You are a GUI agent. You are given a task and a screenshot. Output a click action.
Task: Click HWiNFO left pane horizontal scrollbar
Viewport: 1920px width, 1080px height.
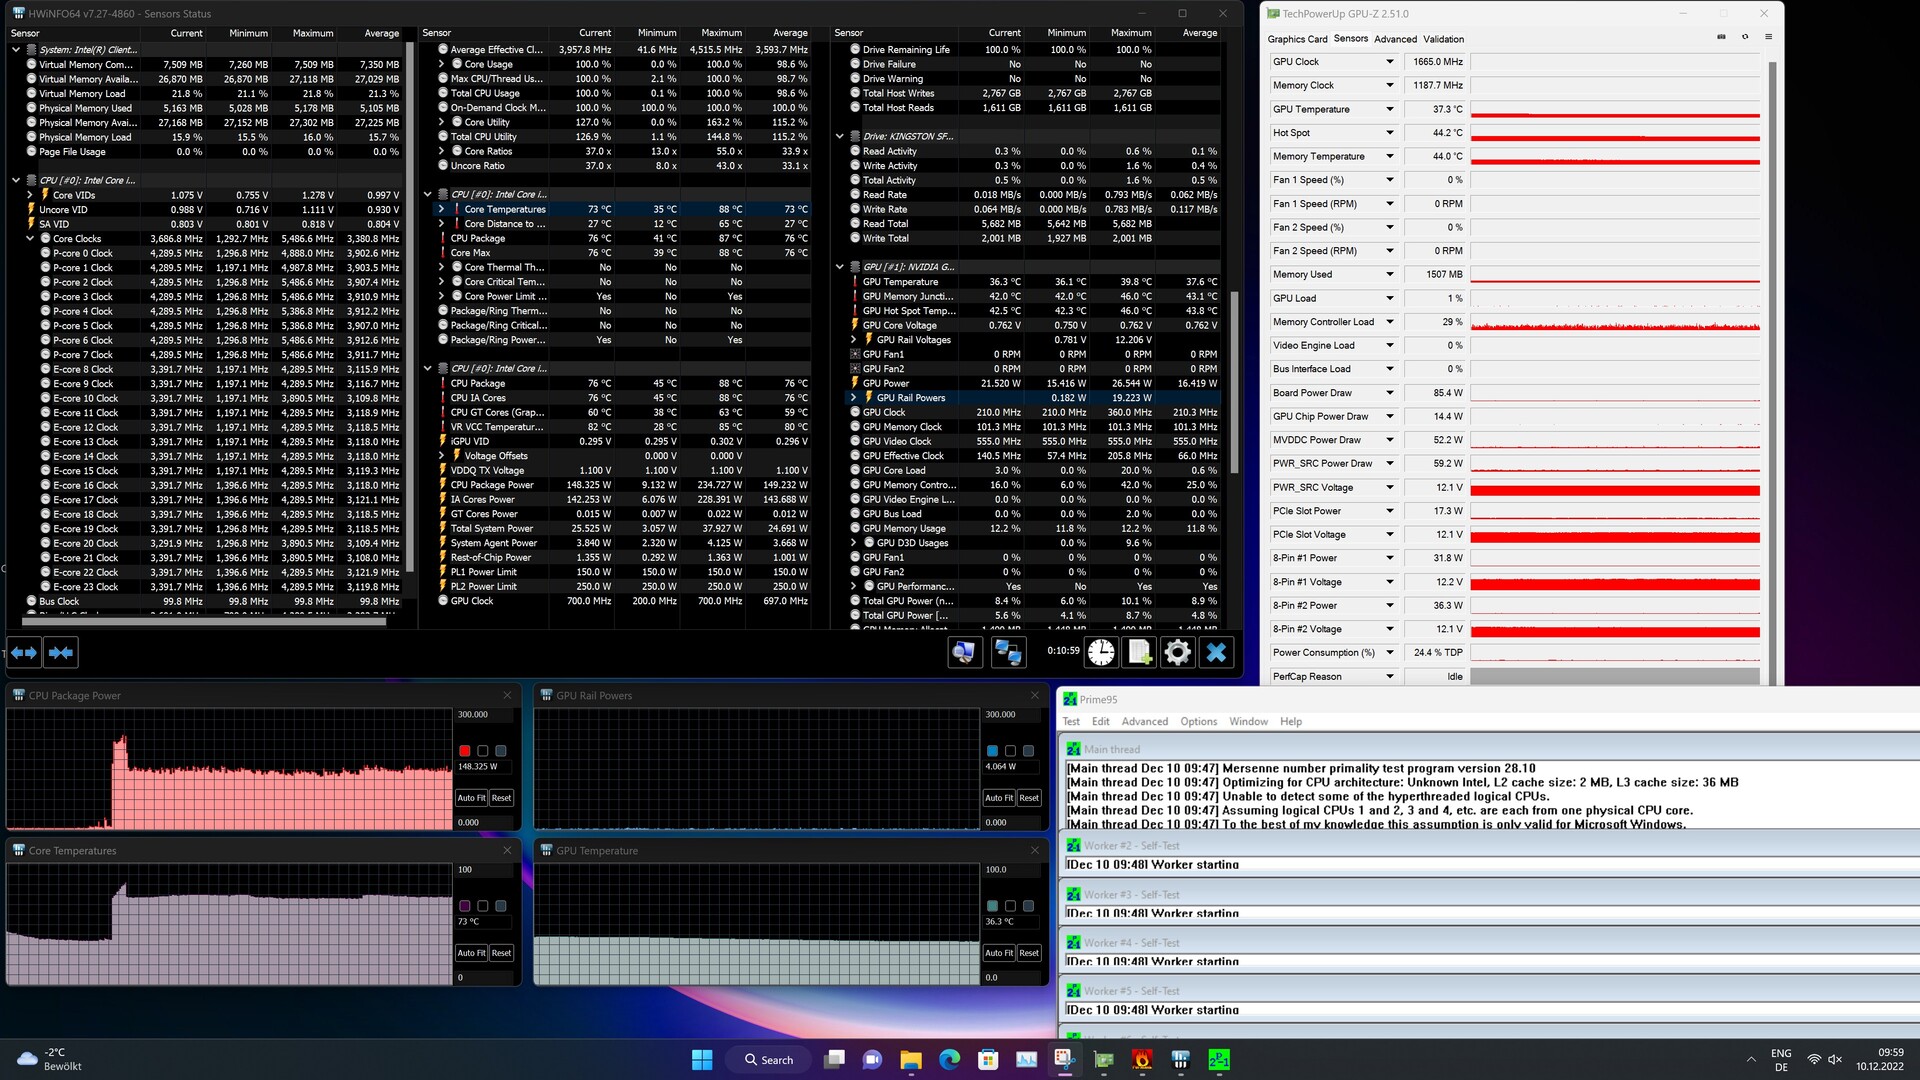tap(204, 621)
